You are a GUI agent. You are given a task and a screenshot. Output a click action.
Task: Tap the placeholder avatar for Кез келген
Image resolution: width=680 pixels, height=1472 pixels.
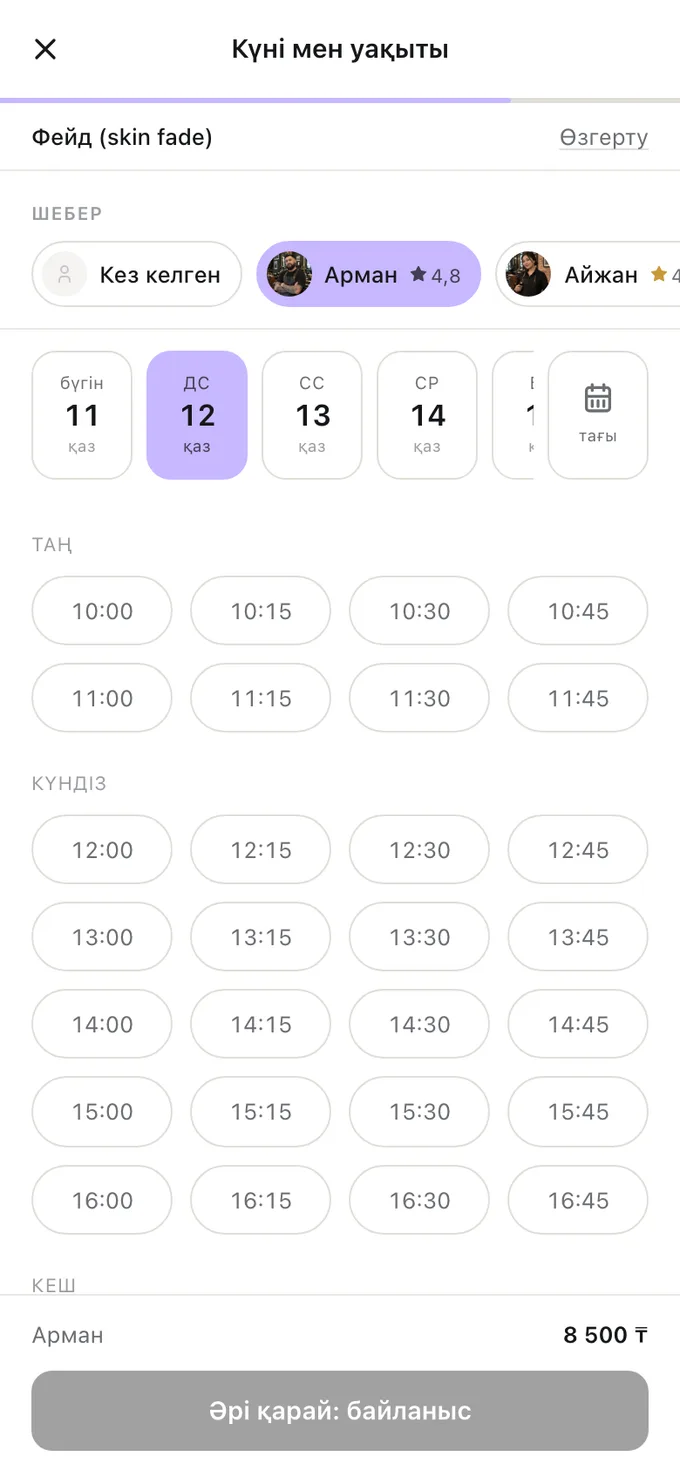65,274
